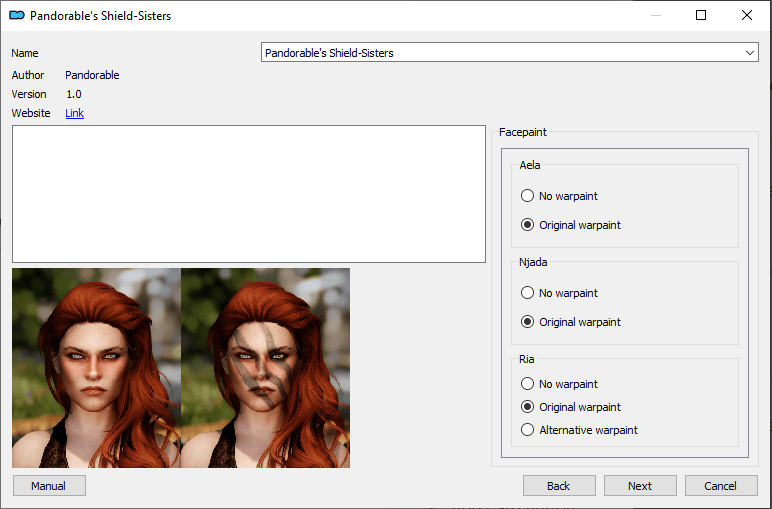Viewport: 772px width, 509px height.
Task: Open the Website Link
Action: coord(74,113)
